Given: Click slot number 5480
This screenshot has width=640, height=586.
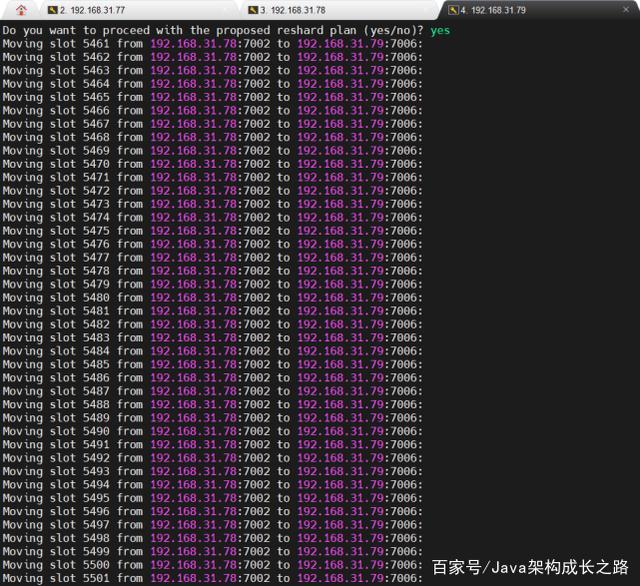Looking at the screenshot, I should 96,297.
